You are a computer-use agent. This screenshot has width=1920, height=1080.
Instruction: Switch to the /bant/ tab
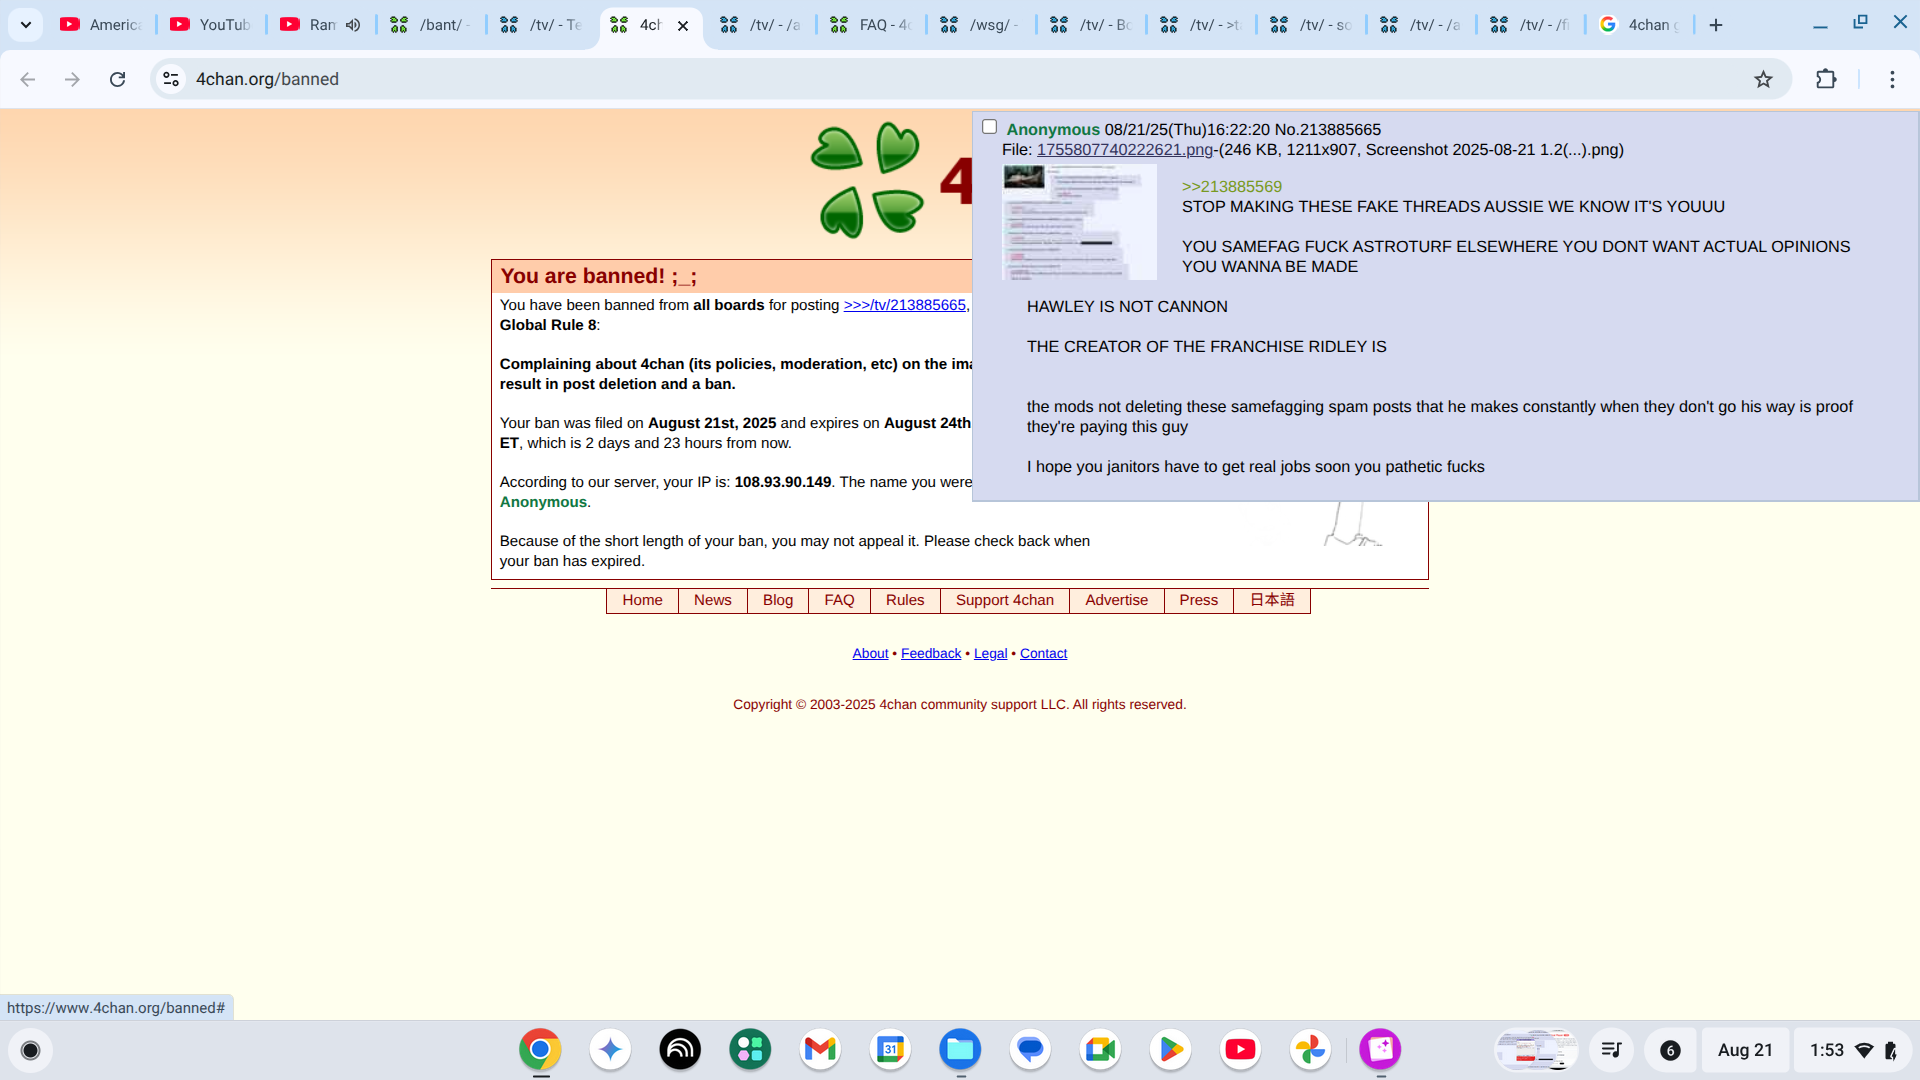[432, 25]
